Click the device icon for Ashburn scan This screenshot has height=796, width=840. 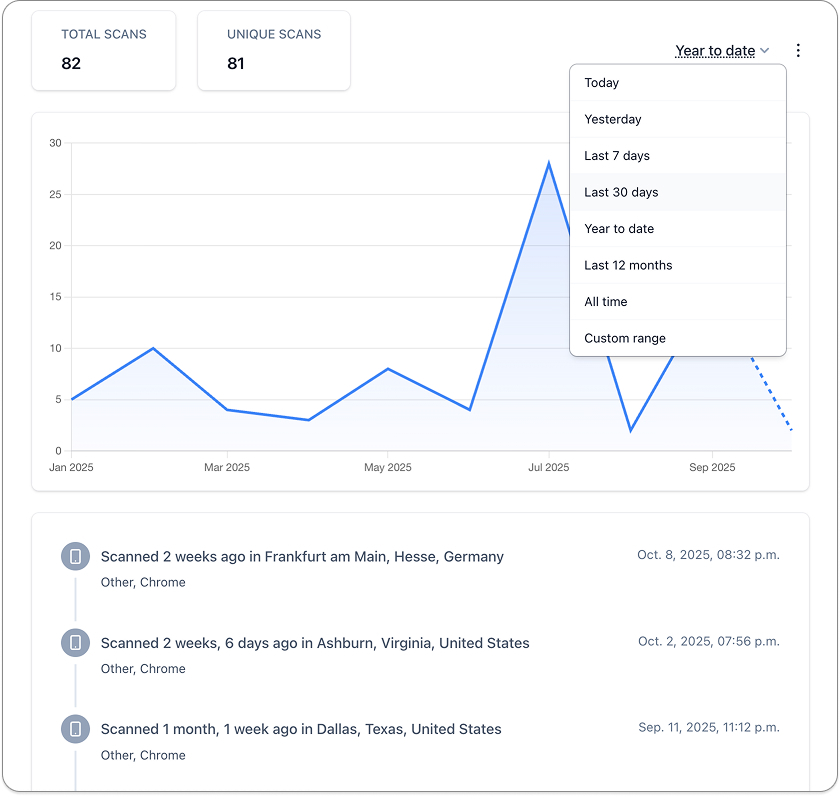click(76, 642)
